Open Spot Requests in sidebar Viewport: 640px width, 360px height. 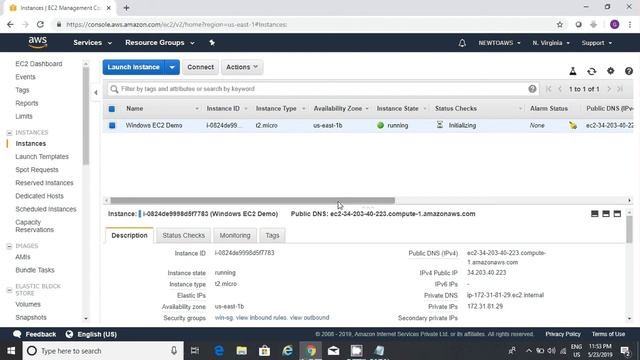tap(37, 170)
